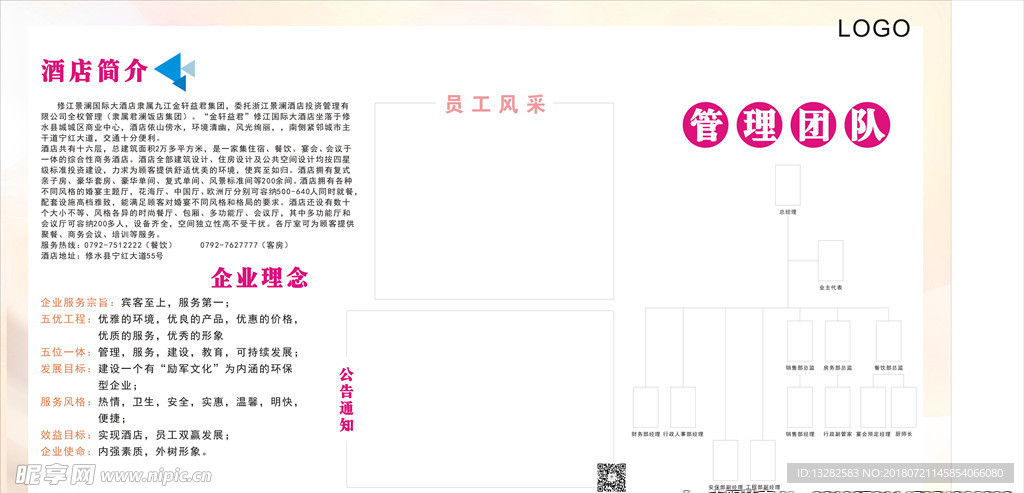The width and height of the screenshot is (1024, 493).
Task: Select the 餐饮部总监 photo placeholder box
Action: pyautogui.click(x=889, y=341)
